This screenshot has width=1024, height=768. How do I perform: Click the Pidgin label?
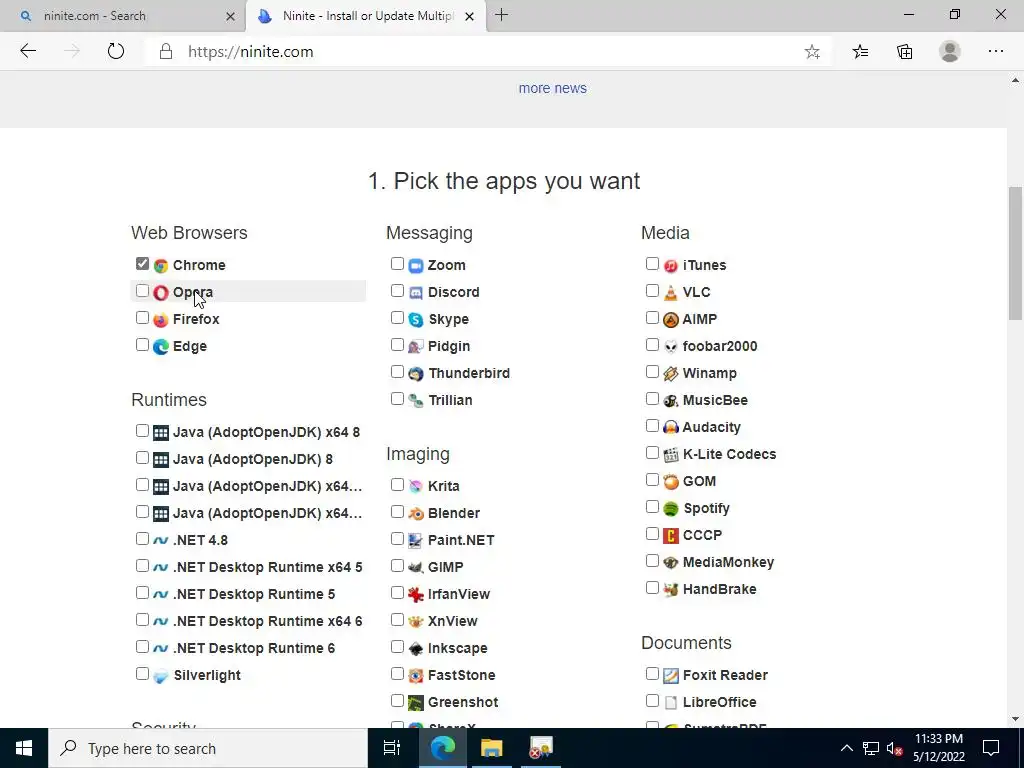[x=449, y=347]
